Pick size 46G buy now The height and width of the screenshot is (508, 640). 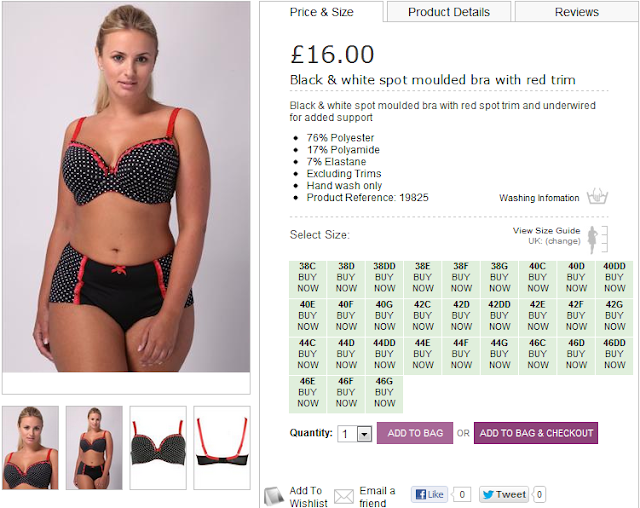point(384,393)
